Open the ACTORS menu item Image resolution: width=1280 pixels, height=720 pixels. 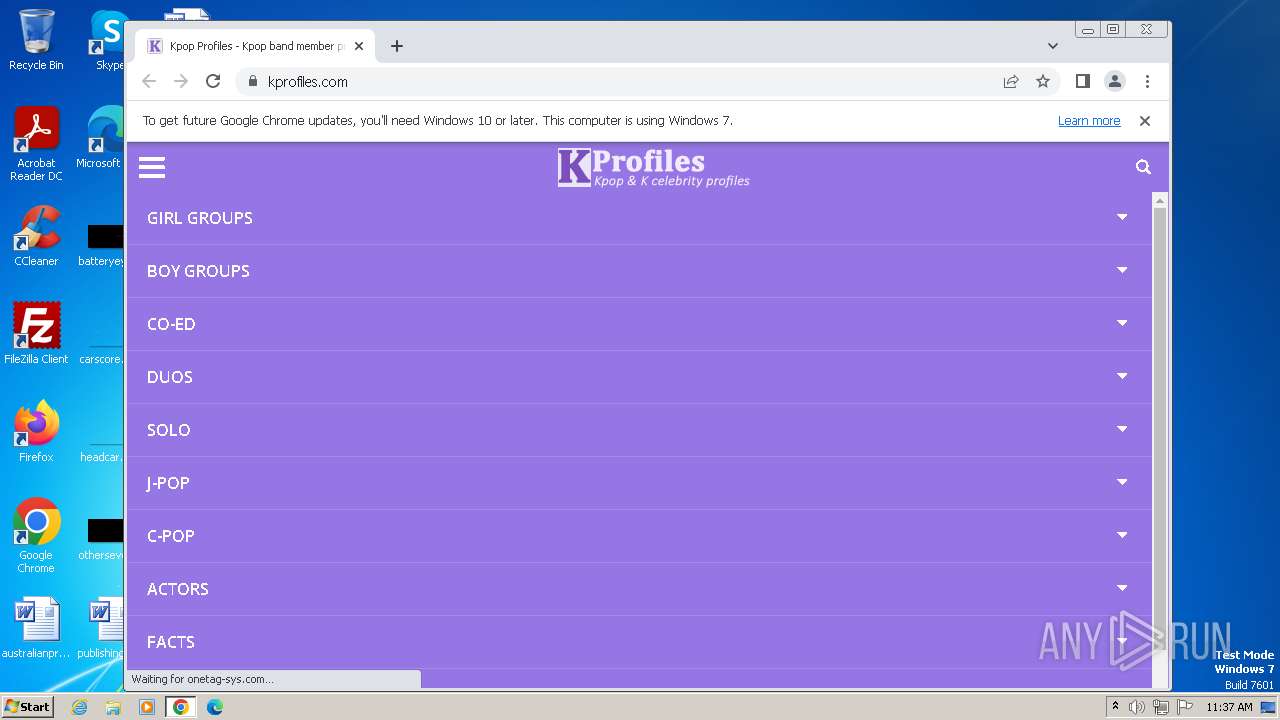(178, 589)
